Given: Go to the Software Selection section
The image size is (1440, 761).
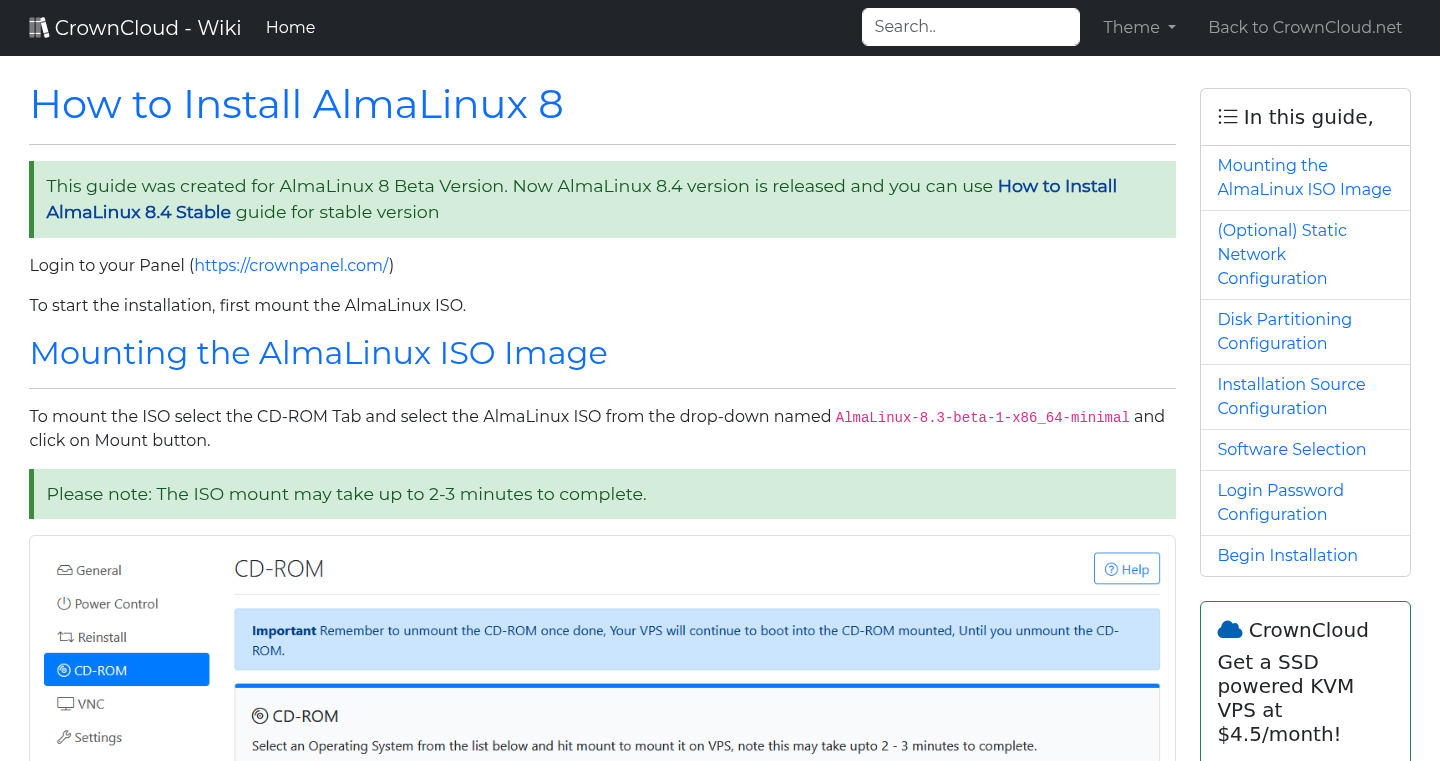Looking at the screenshot, I should click(1291, 449).
